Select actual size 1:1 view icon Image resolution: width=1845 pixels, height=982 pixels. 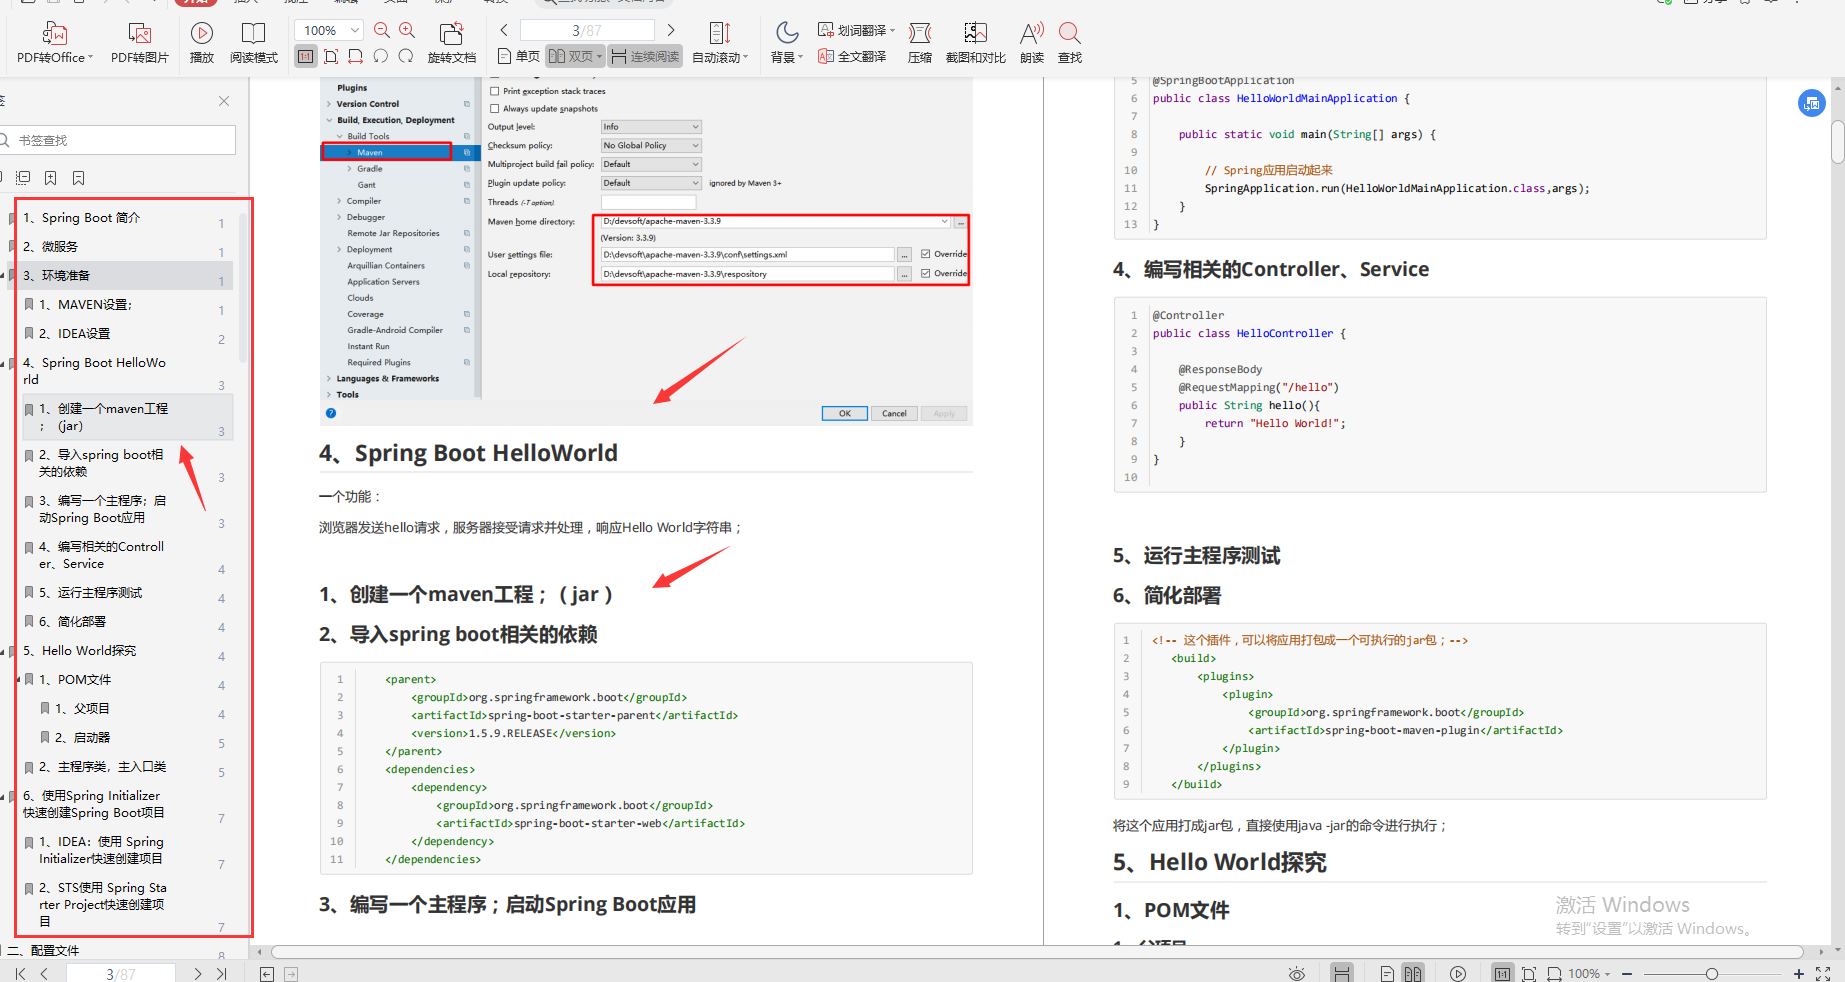tap(306, 57)
